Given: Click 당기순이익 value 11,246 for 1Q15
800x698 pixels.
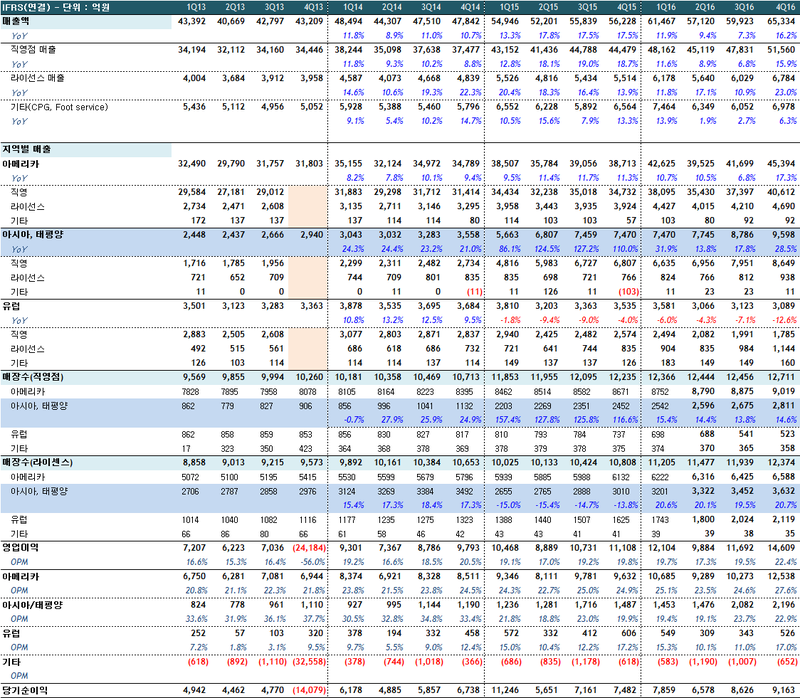Looking at the screenshot, I should click(506, 690).
